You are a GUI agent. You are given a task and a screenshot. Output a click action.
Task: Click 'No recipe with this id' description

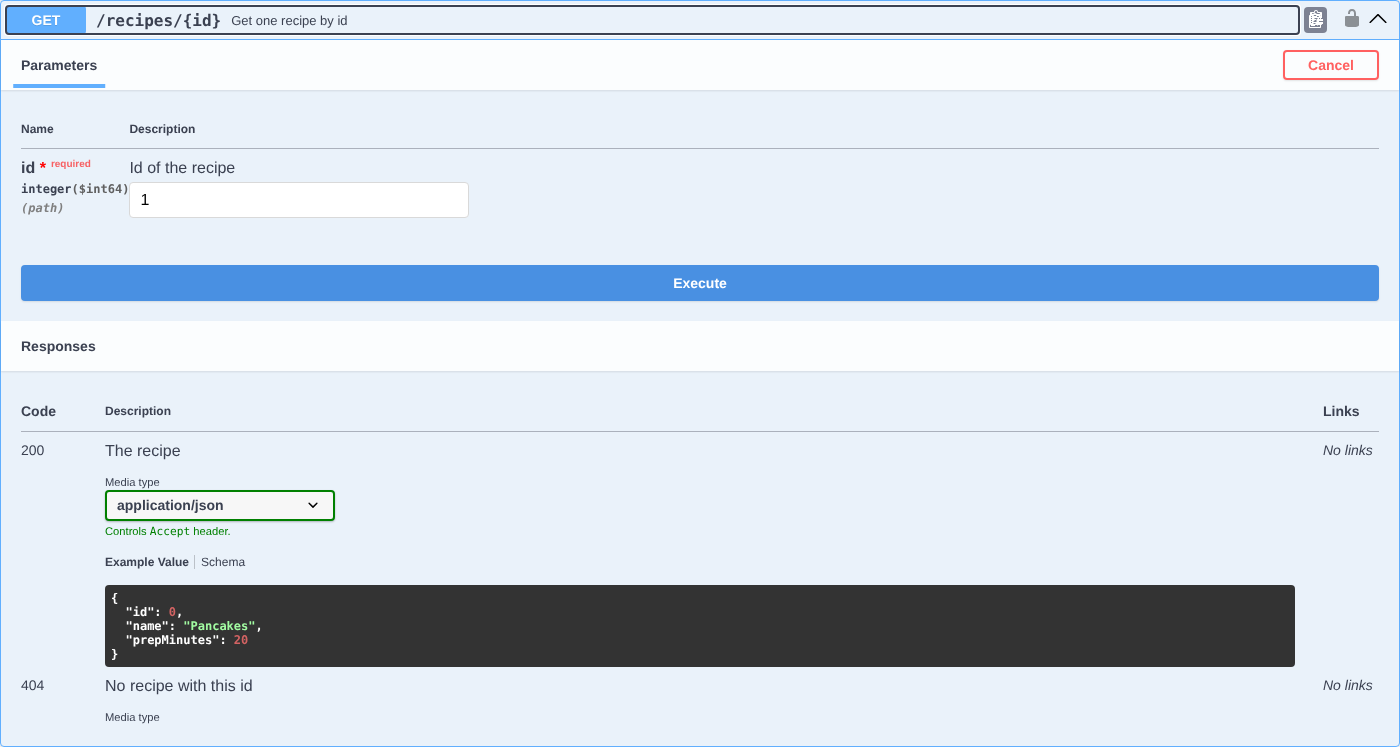click(179, 686)
